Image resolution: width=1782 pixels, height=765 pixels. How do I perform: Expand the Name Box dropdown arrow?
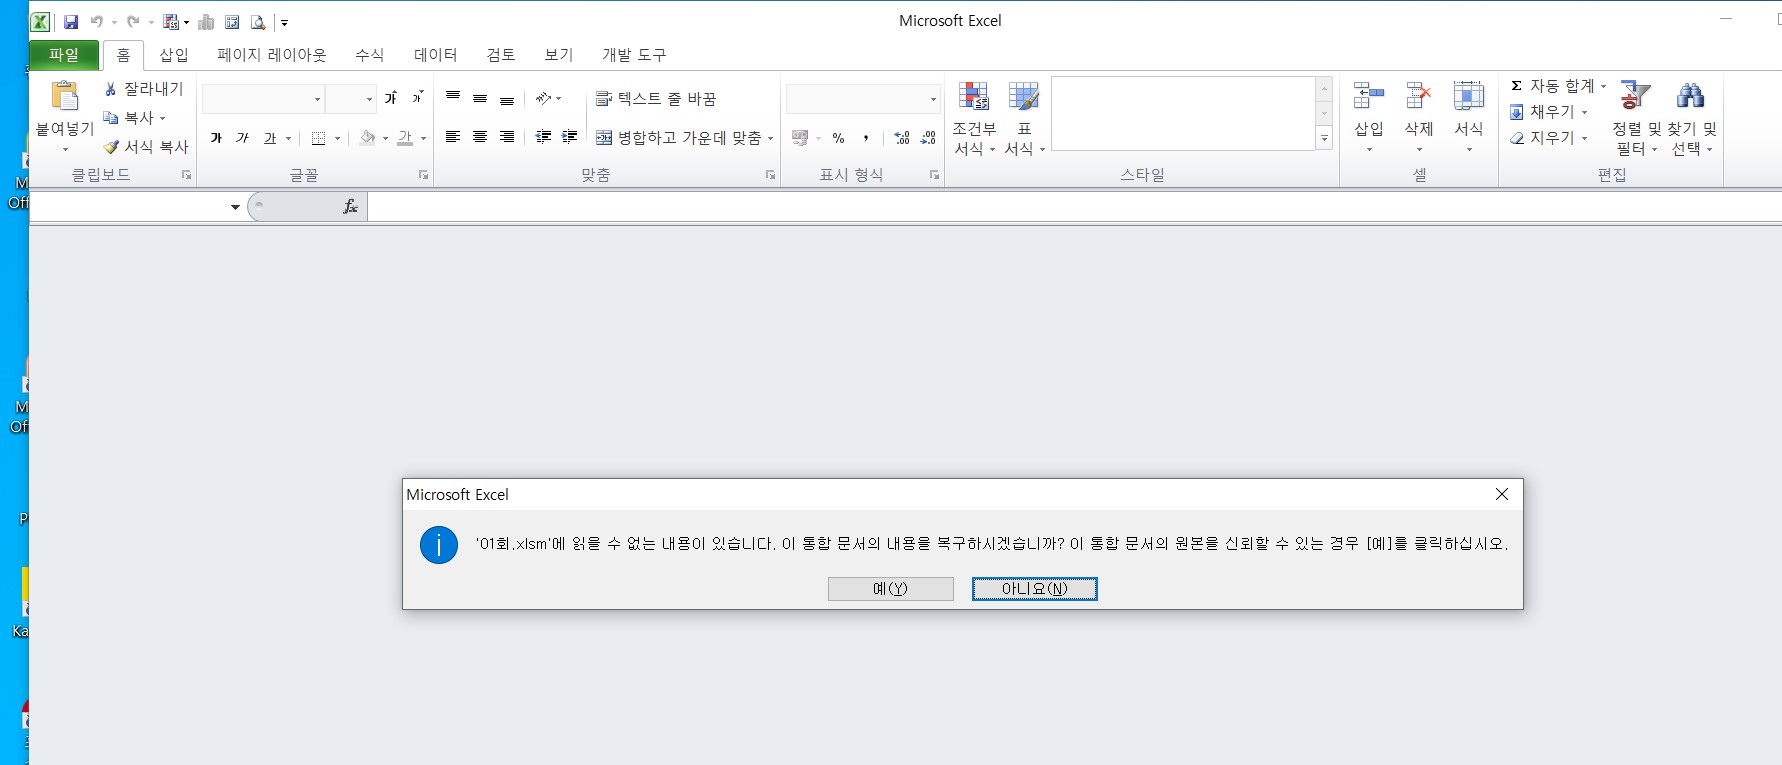[x=235, y=207]
